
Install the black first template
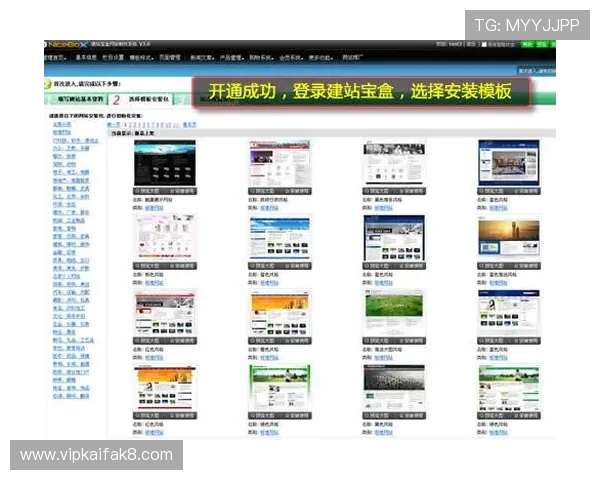[x=182, y=191]
